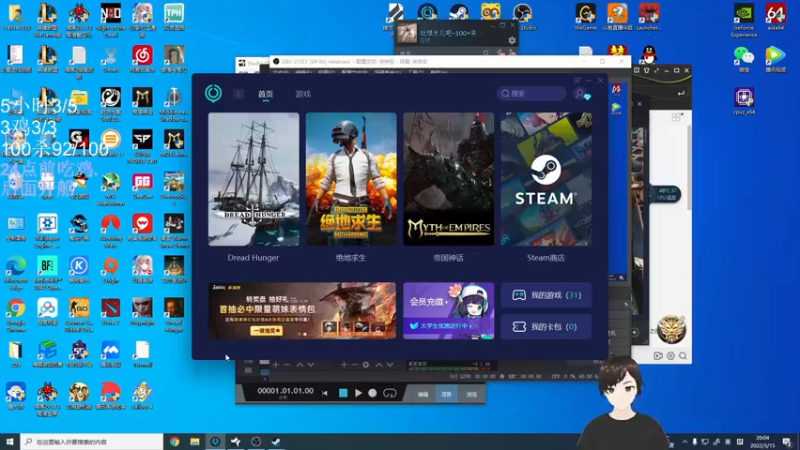Open 我的卡包 (0) card pack

546,327
